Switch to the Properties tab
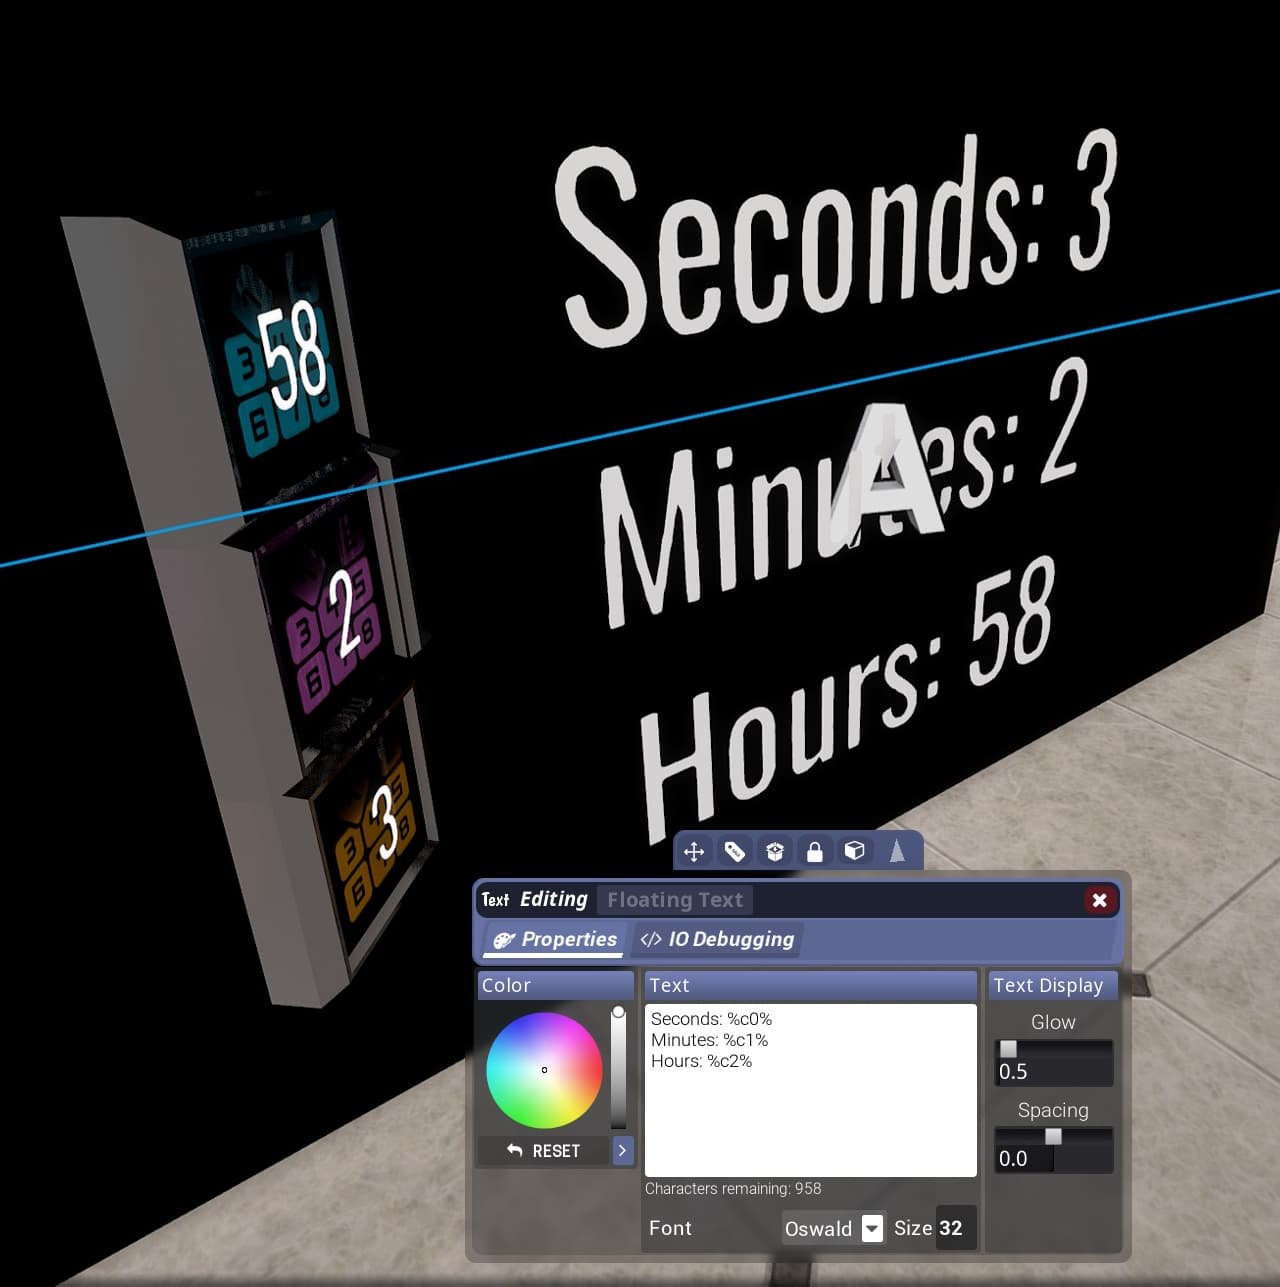This screenshot has height=1287, width=1280. click(556, 940)
